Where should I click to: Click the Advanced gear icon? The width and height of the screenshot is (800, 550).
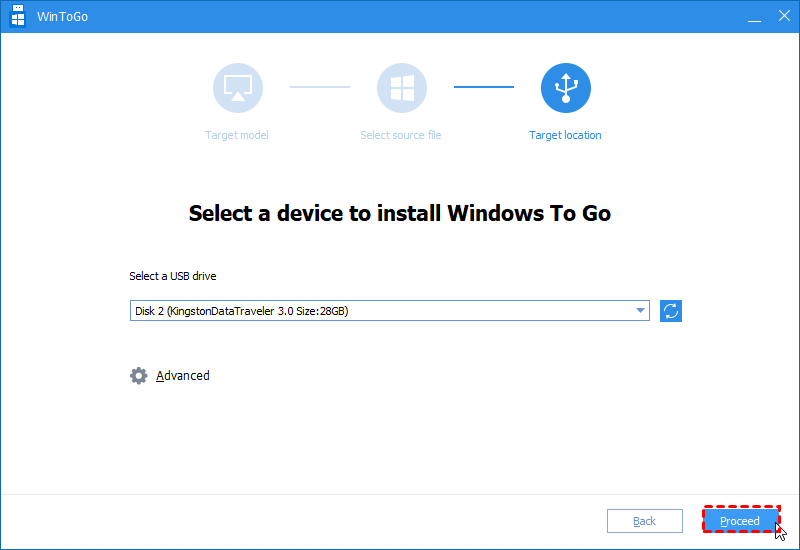[x=138, y=376]
